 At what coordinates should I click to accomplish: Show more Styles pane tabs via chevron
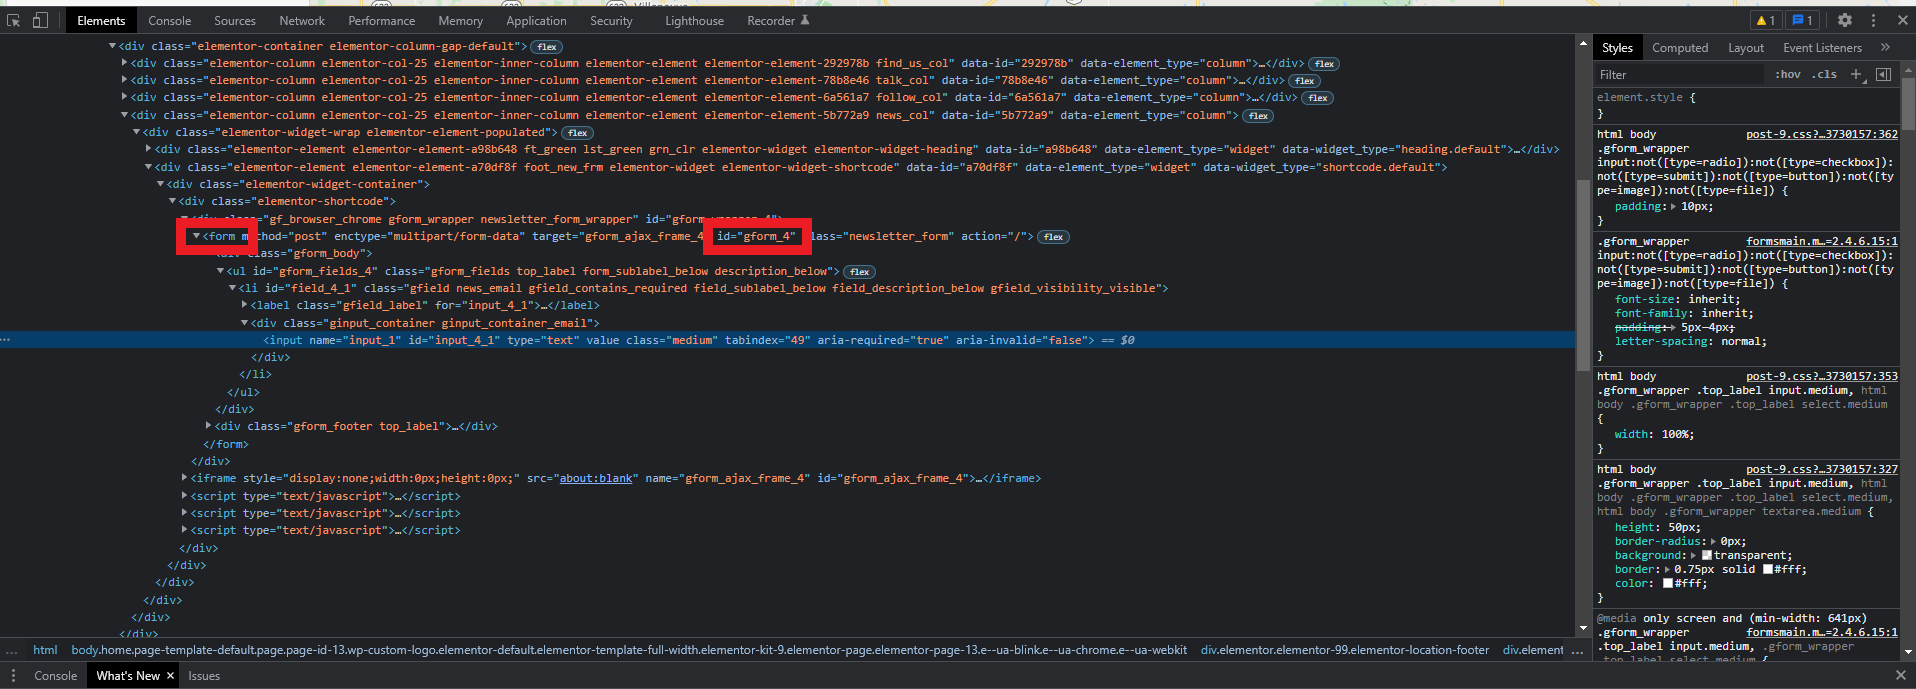point(1885,47)
